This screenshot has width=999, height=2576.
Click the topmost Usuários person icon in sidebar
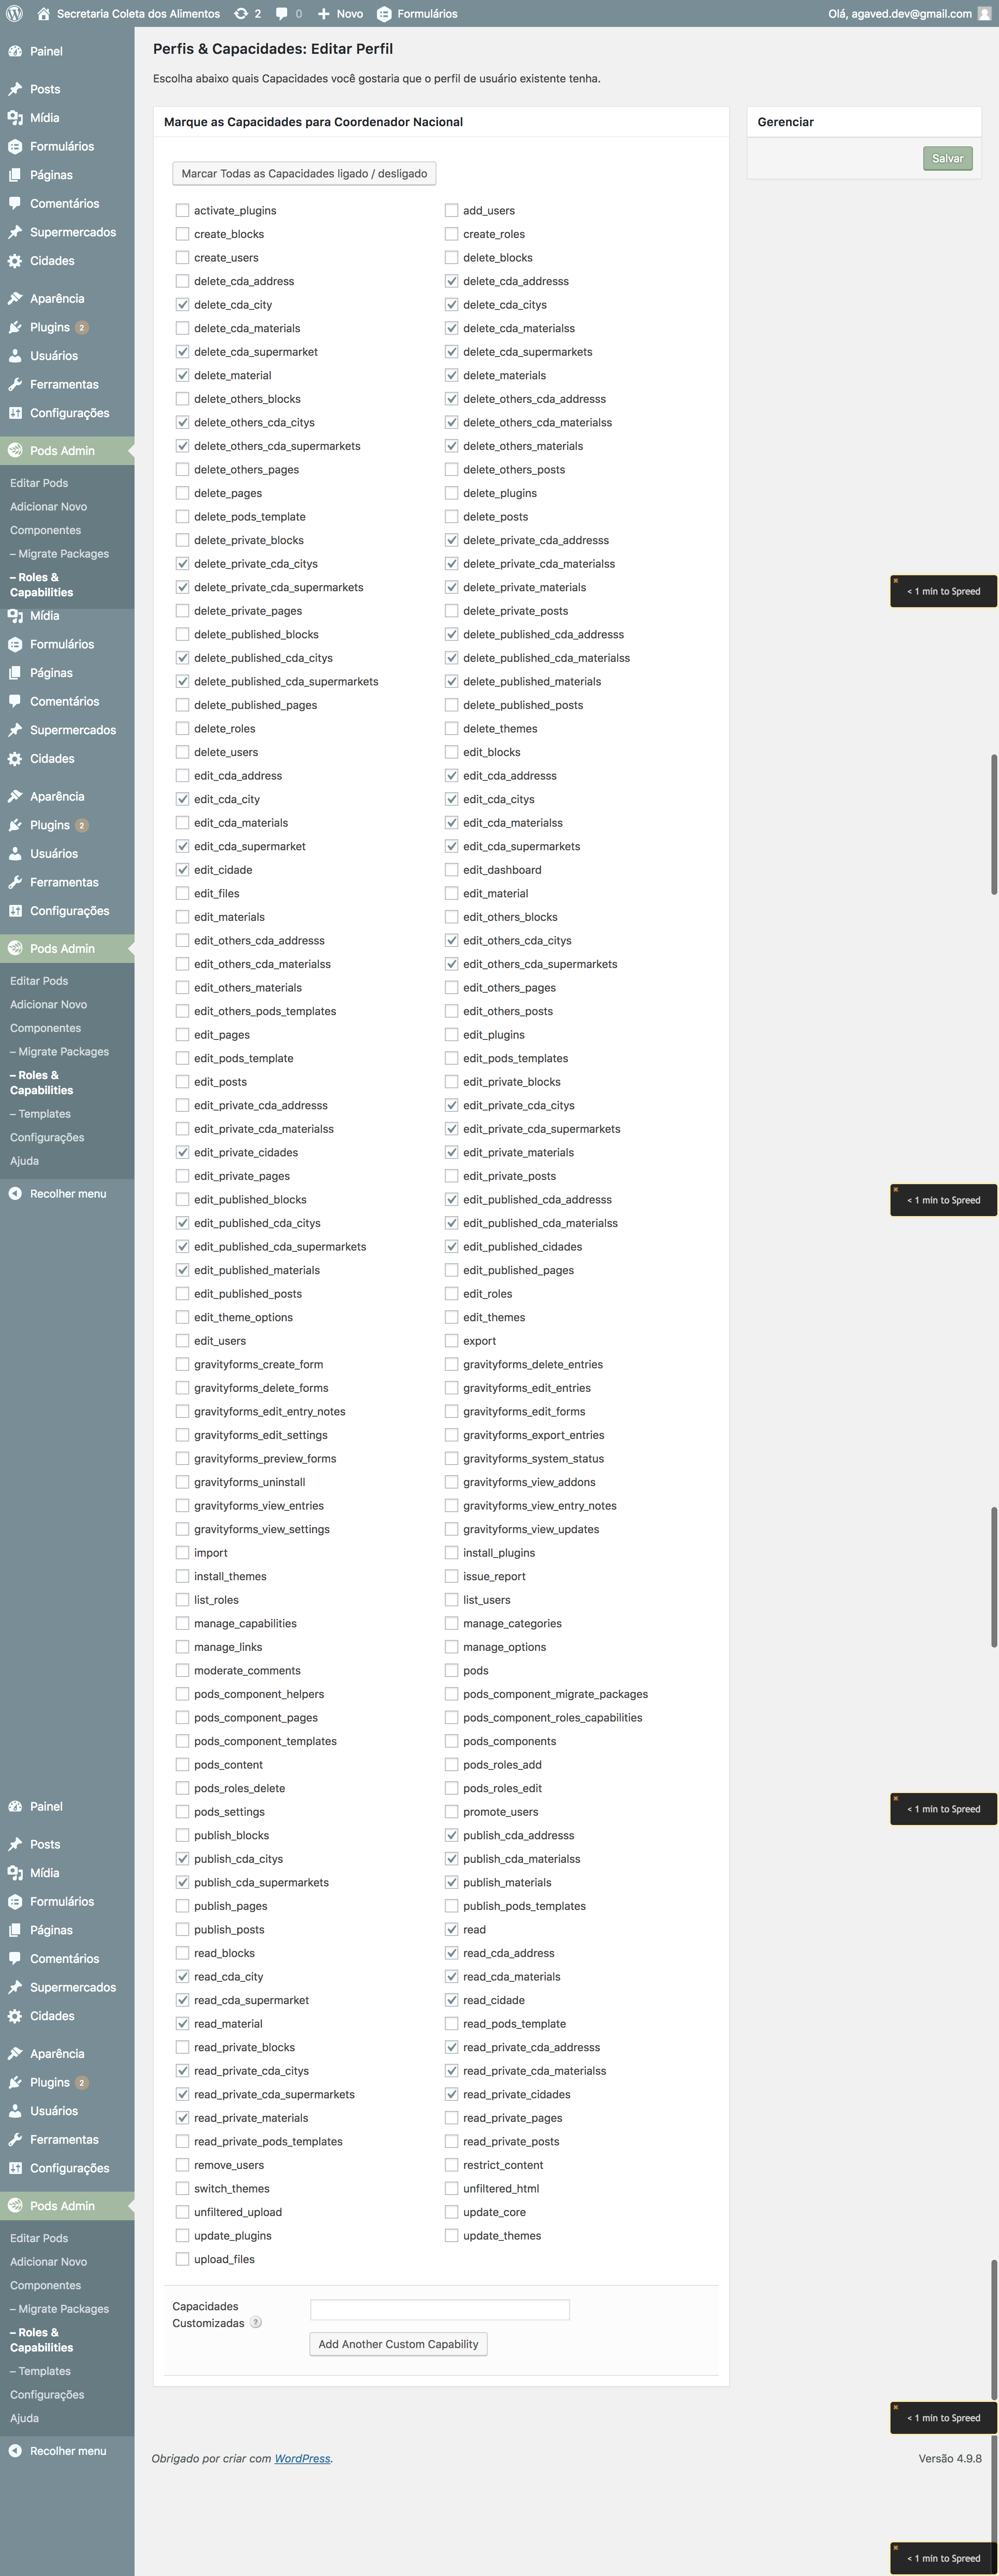(15, 356)
